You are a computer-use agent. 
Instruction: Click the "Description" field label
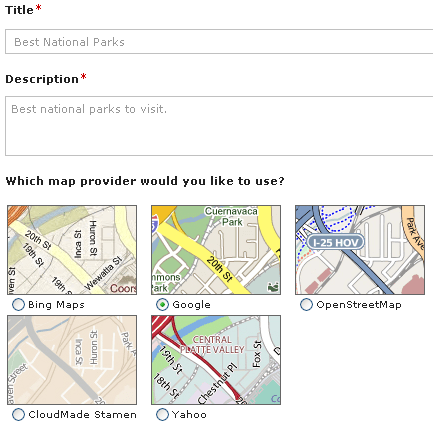click(42, 79)
